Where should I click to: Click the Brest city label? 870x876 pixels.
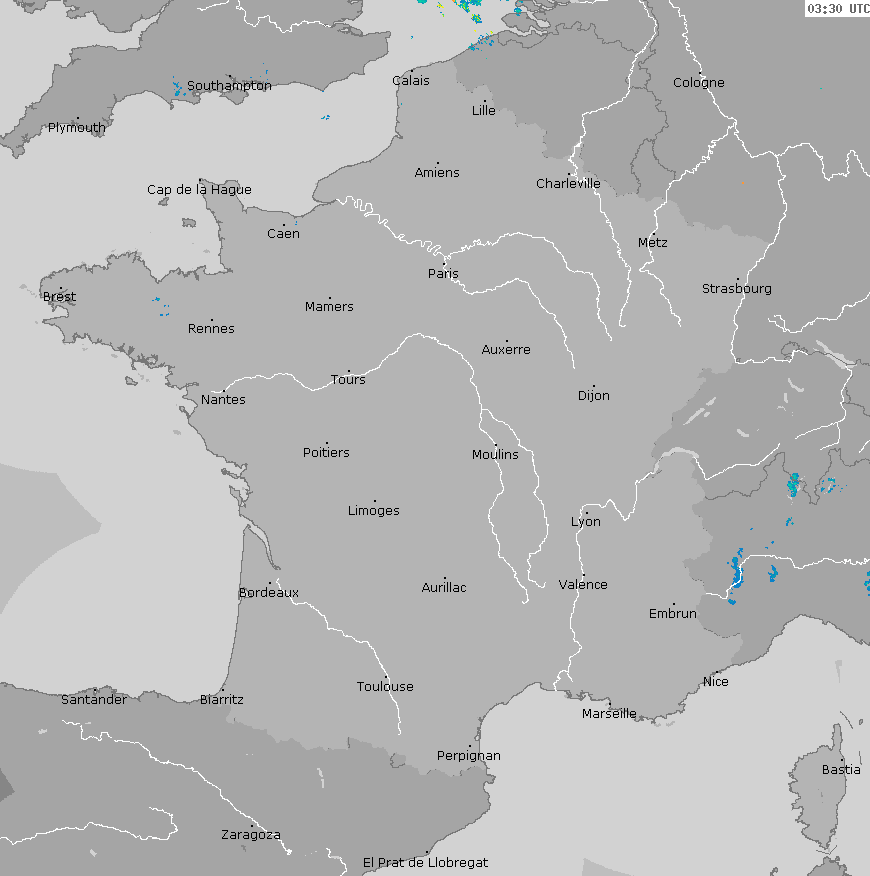click(x=59, y=297)
